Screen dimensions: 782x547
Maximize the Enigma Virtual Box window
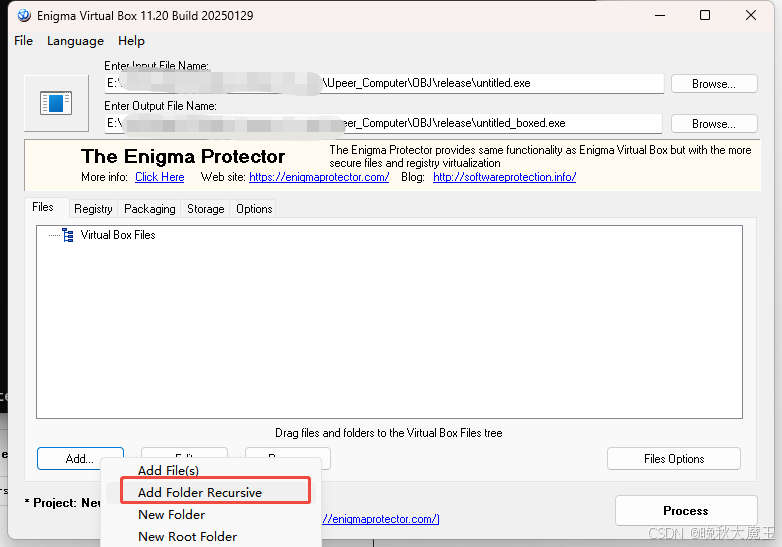click(705, 15)
